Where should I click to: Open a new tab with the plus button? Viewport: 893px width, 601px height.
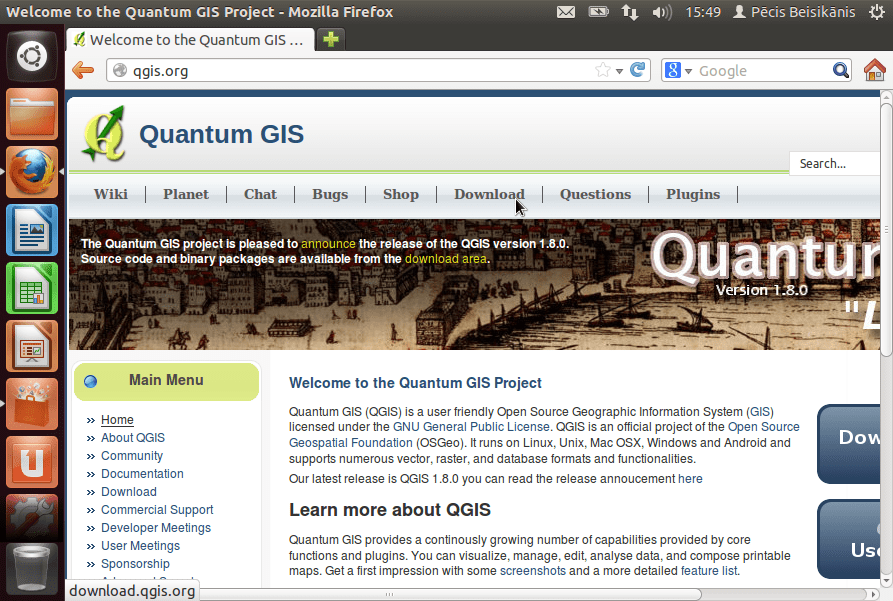(331, 39)
